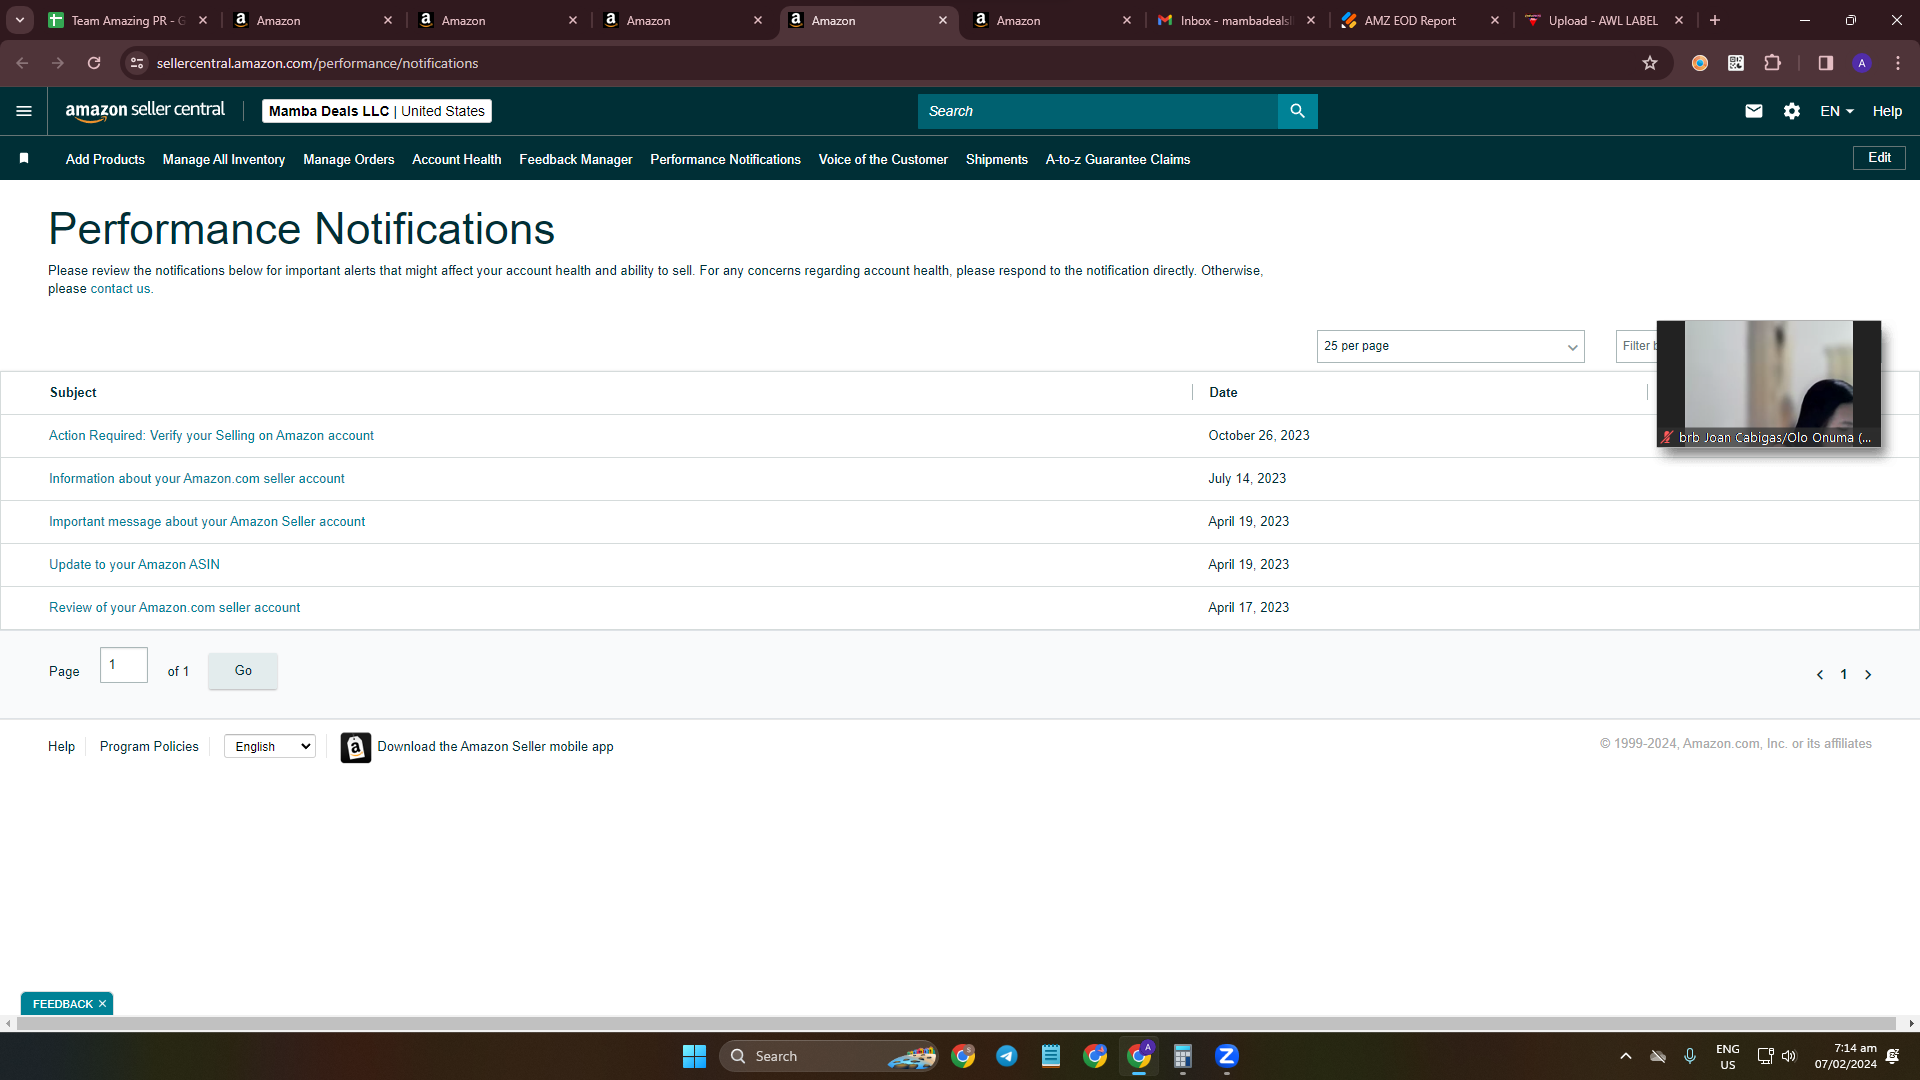The width and height of the screenshot is (1920, 1080).
Task: Click the Edit button in navigation bar
Action: pos(1879,158)
